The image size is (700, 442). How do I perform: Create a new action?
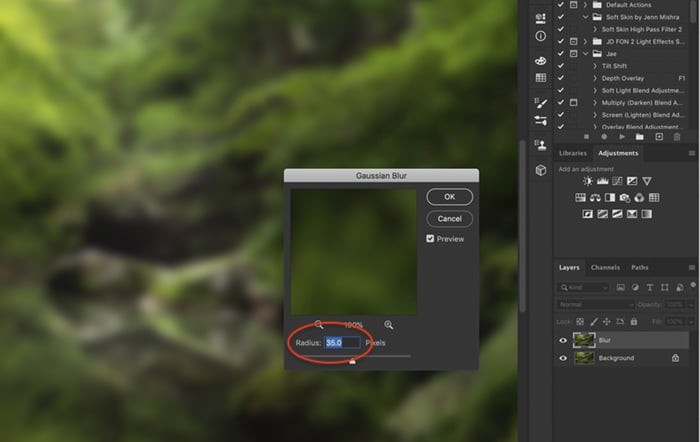pyautogui.click(x=659, y=137)
